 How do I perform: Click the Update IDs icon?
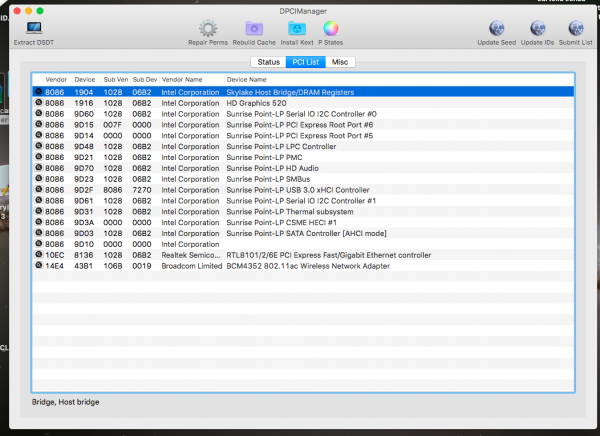536,28
